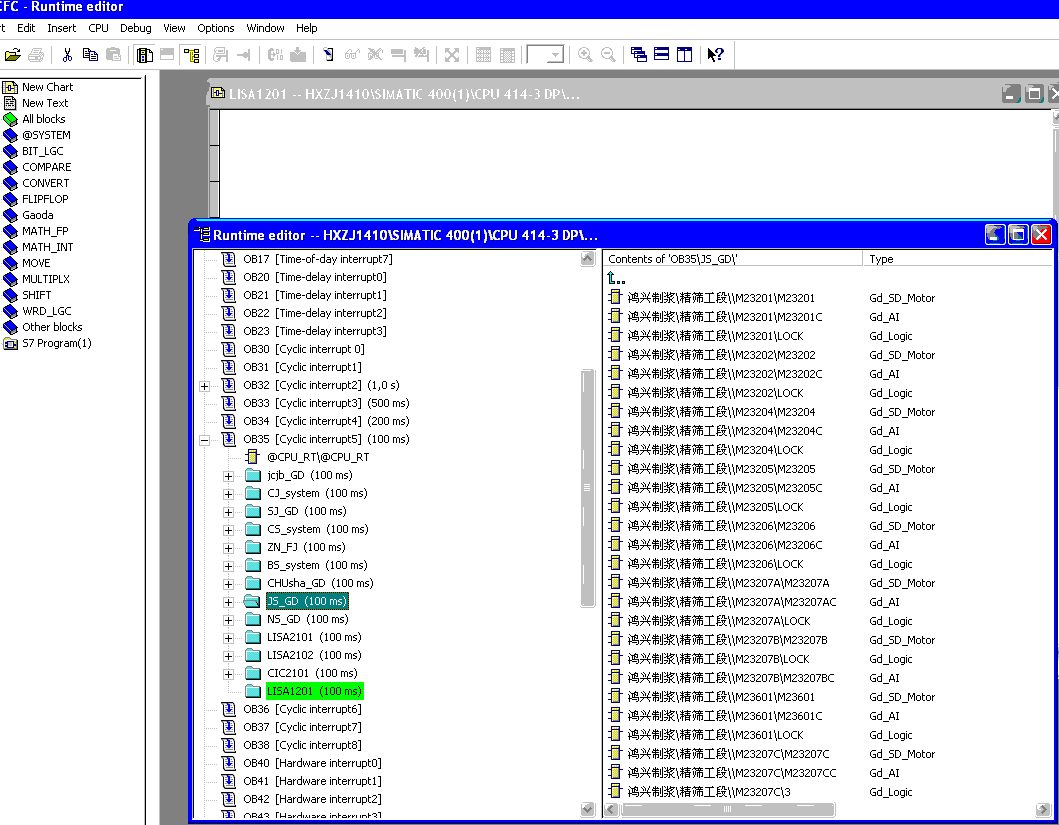The width and height of the screenshot is (1059, 825).
Task: Select New Text in block catalog
Action: tap(45, 103)
